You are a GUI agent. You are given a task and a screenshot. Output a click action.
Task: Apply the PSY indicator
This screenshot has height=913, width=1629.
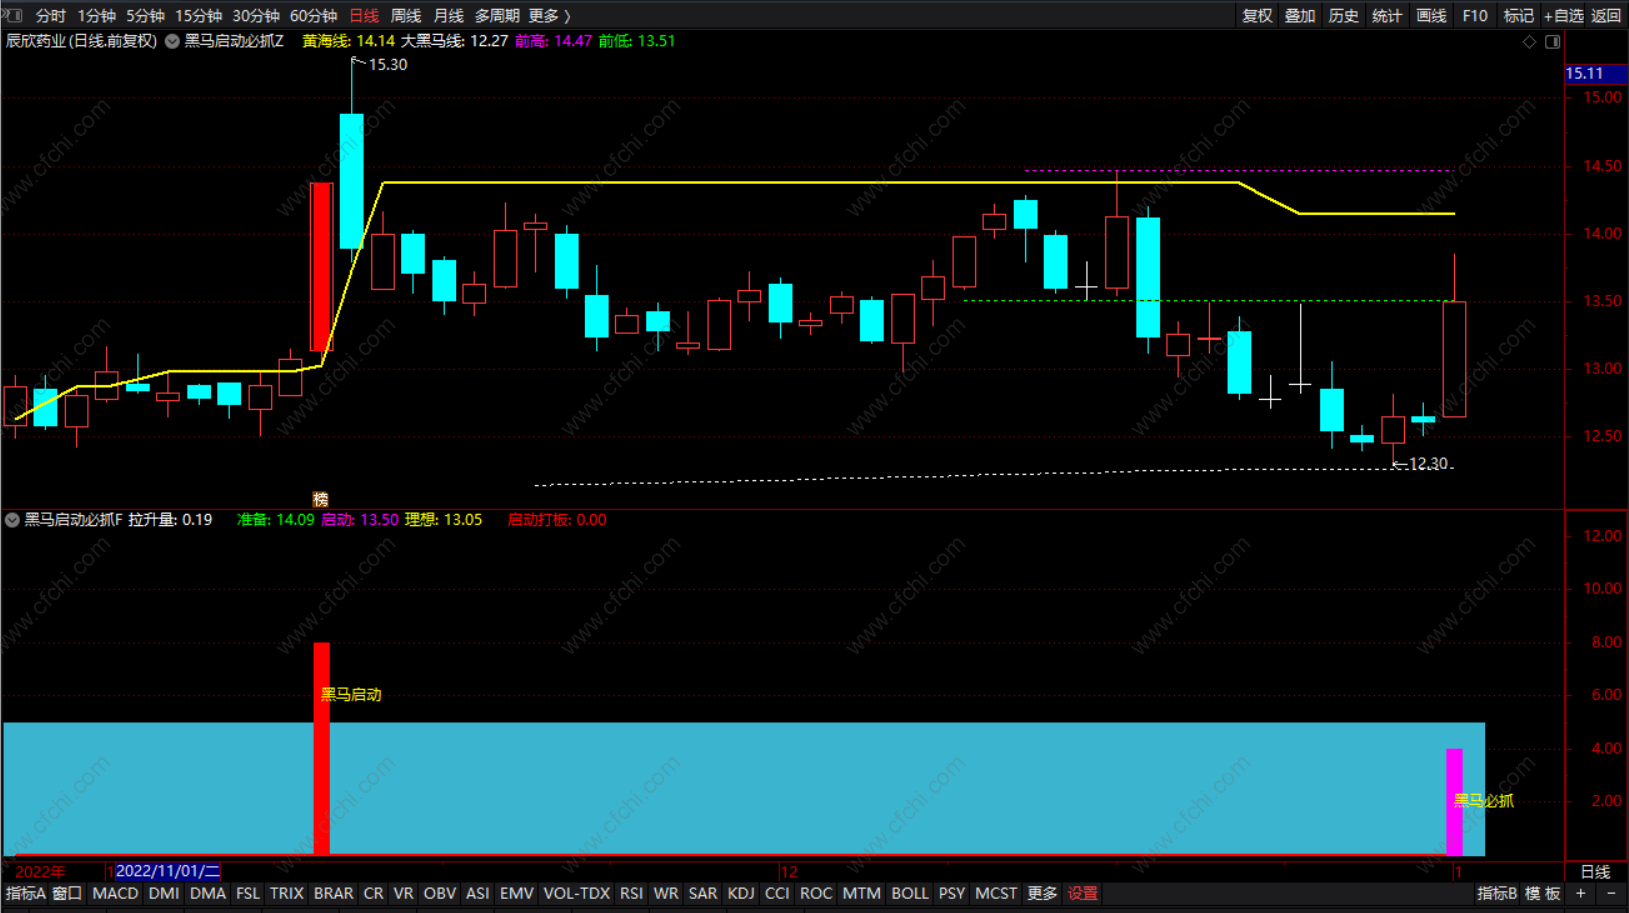[952, 894]
